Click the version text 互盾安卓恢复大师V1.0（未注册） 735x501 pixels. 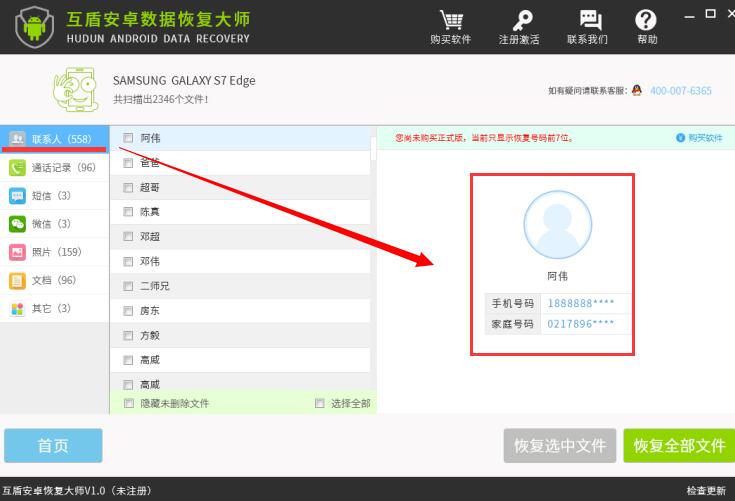(x=77, y=491)
